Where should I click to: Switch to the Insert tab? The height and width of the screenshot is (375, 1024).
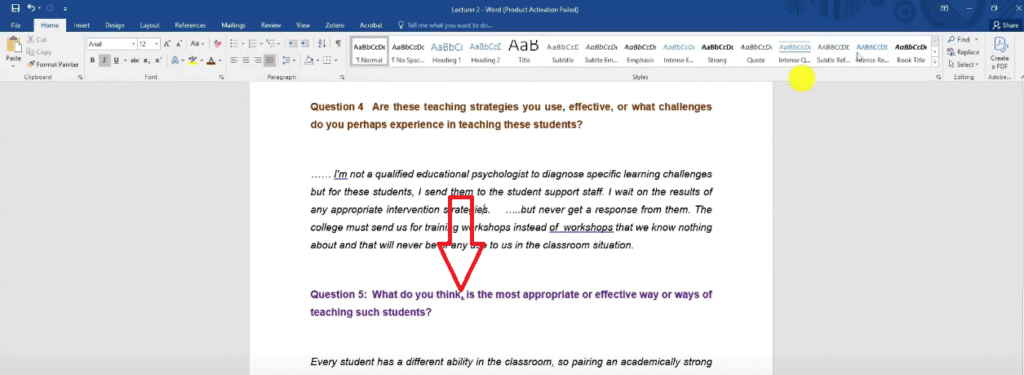82,25
